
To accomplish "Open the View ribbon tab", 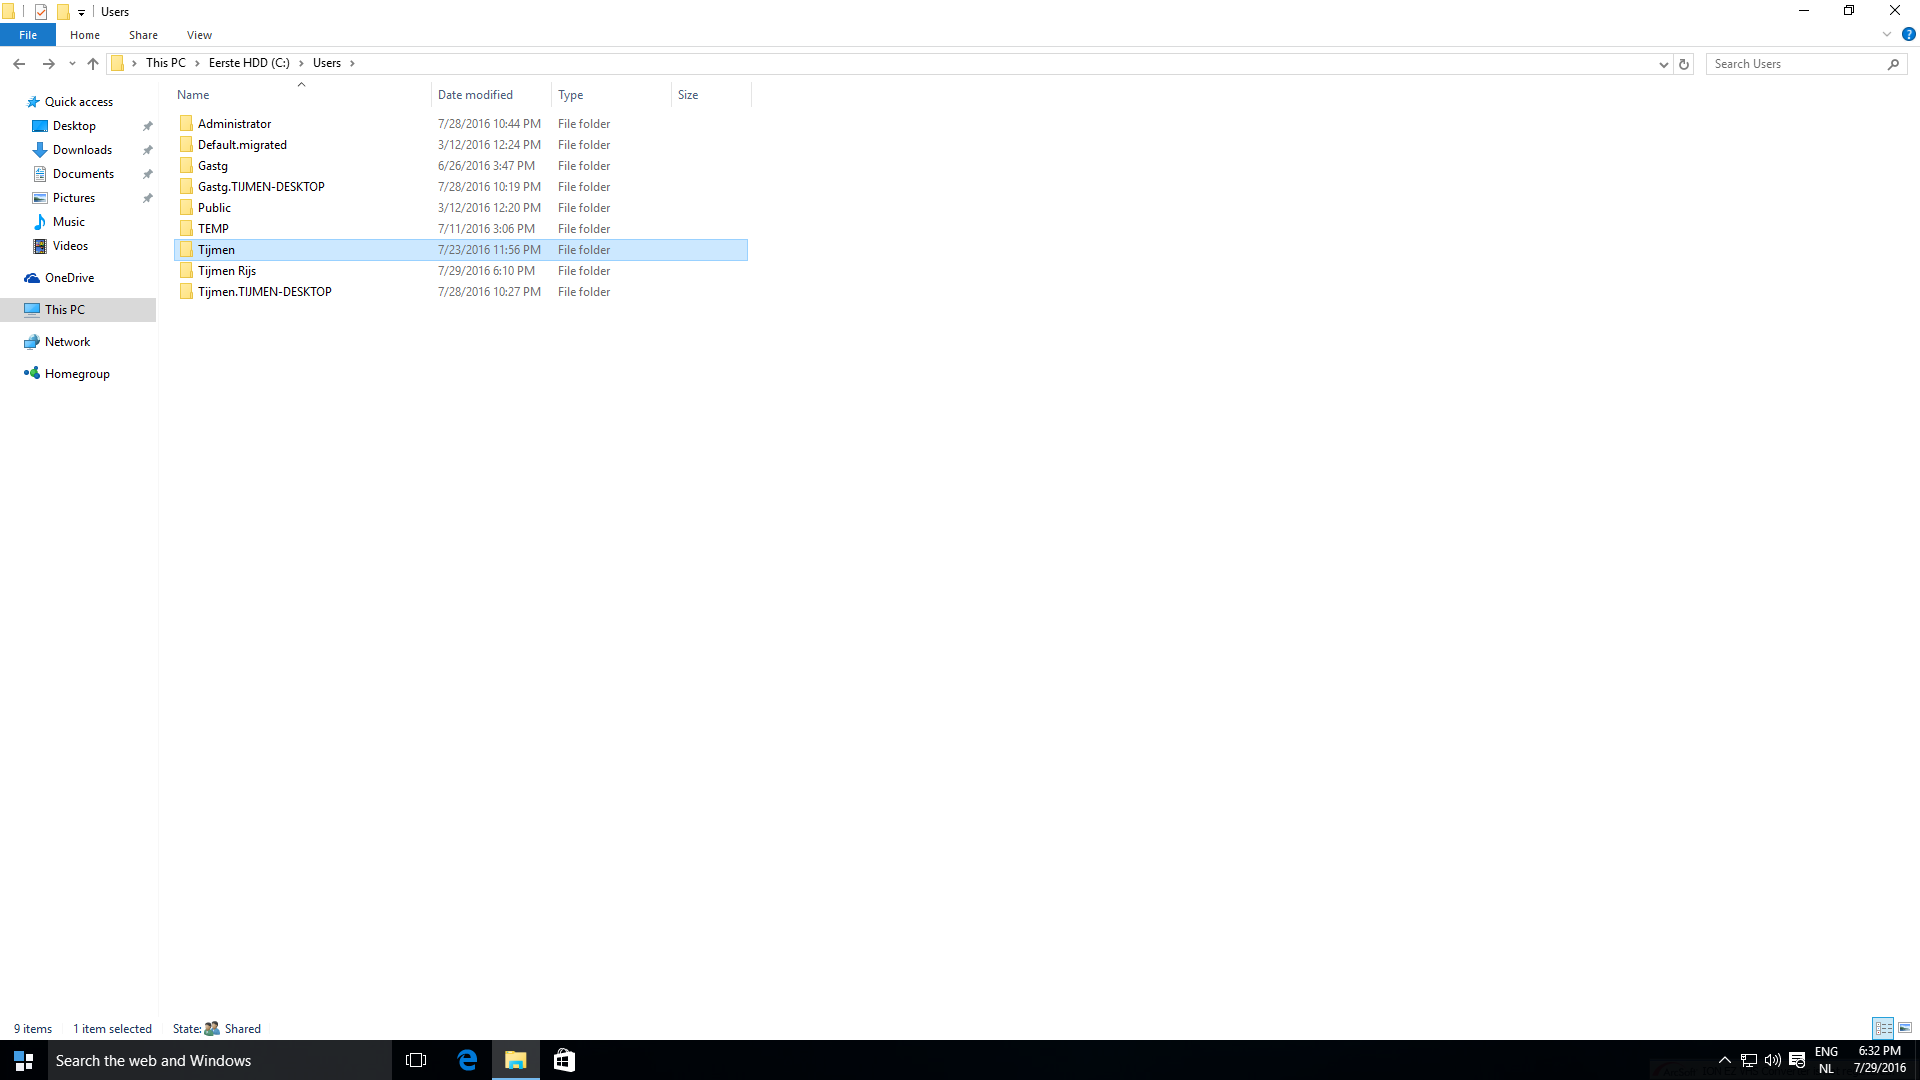I will tap(199, 35).
